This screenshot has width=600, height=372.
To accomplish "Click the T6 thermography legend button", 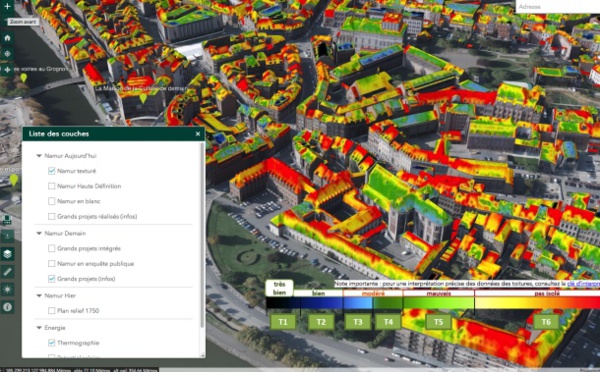I will point(546,321).
